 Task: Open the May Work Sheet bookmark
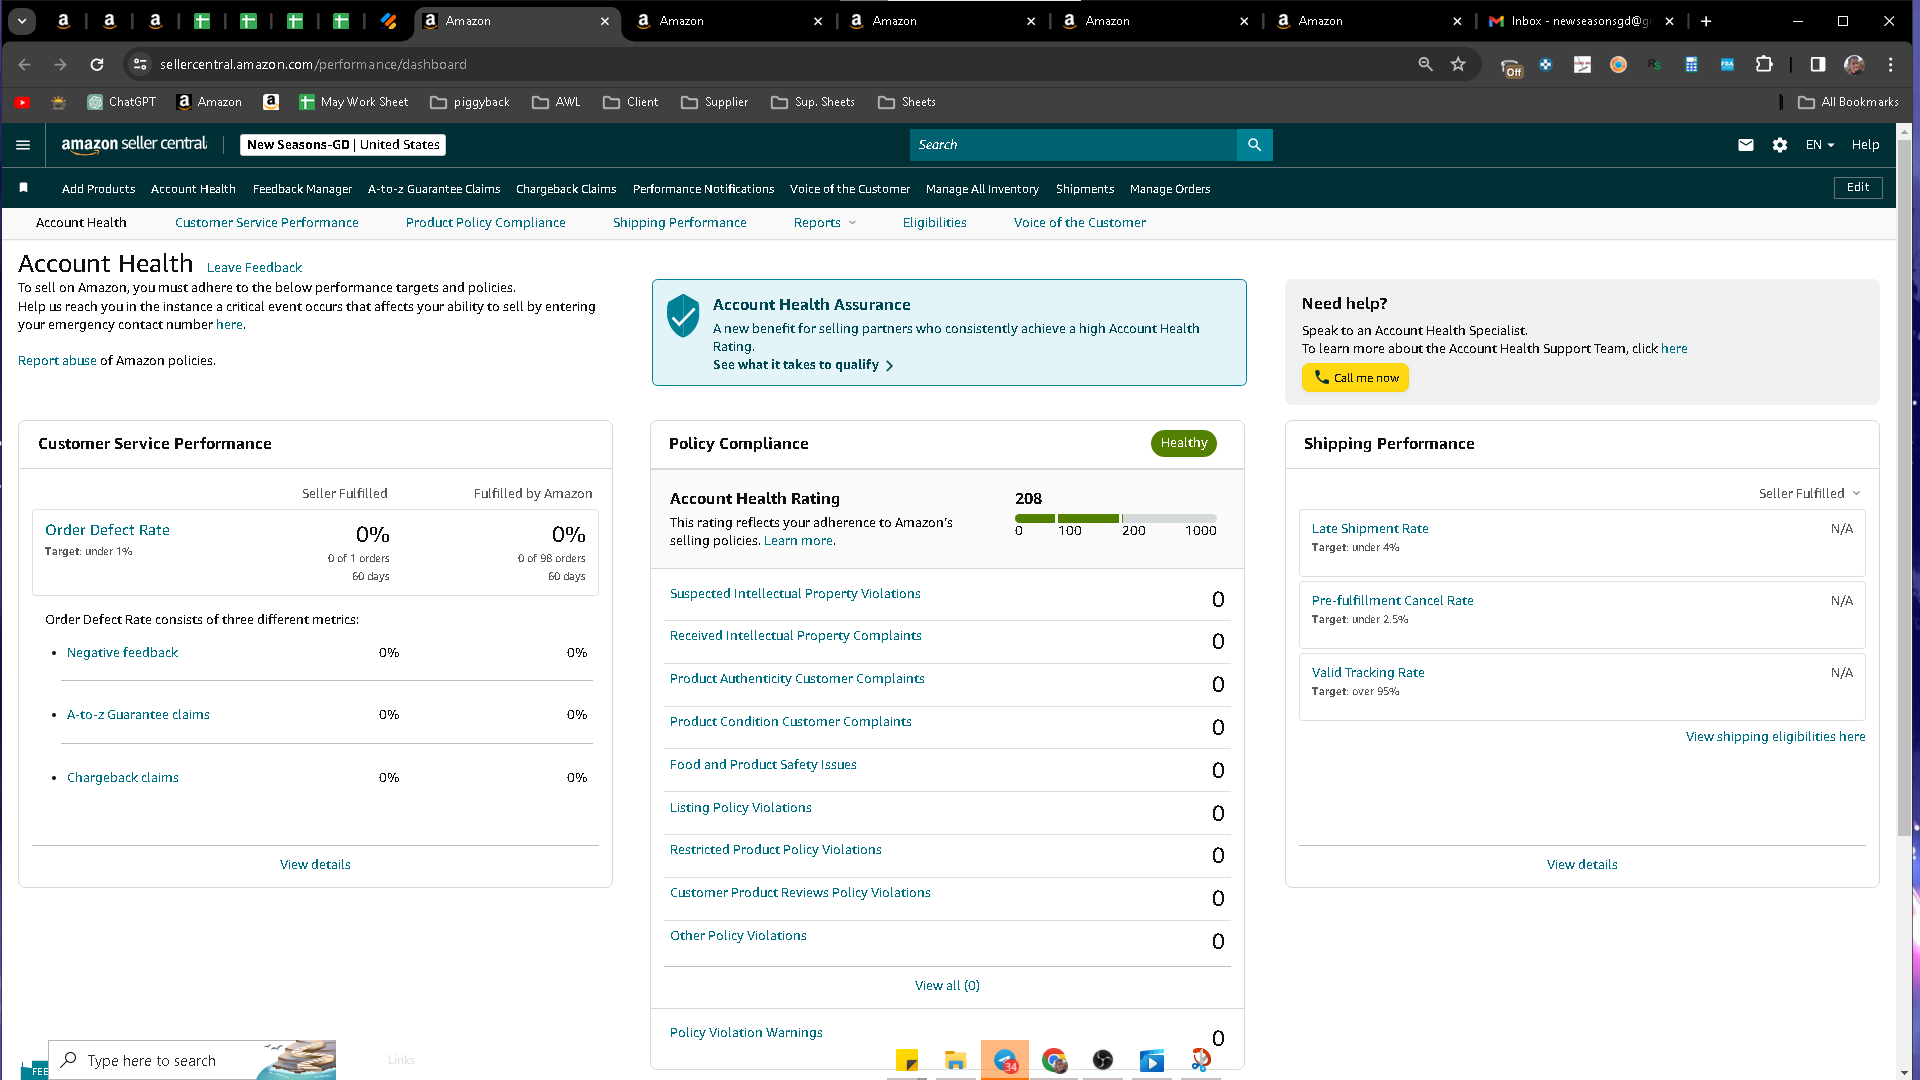point(354,102)
